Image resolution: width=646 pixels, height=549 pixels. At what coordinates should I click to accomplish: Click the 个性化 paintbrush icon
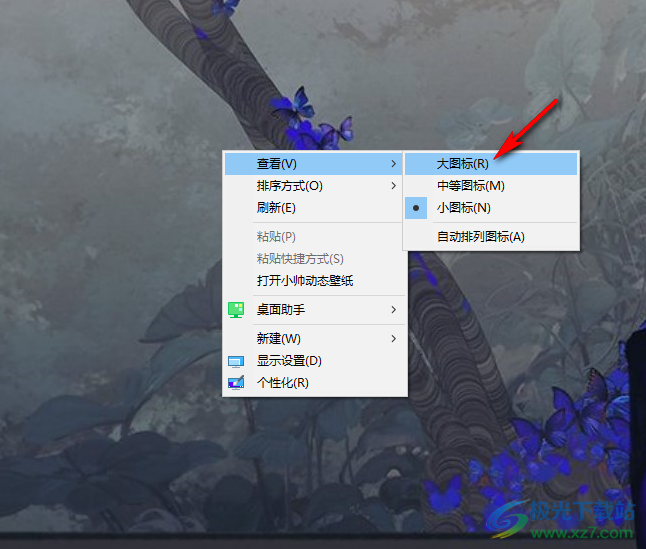(236, 383)
